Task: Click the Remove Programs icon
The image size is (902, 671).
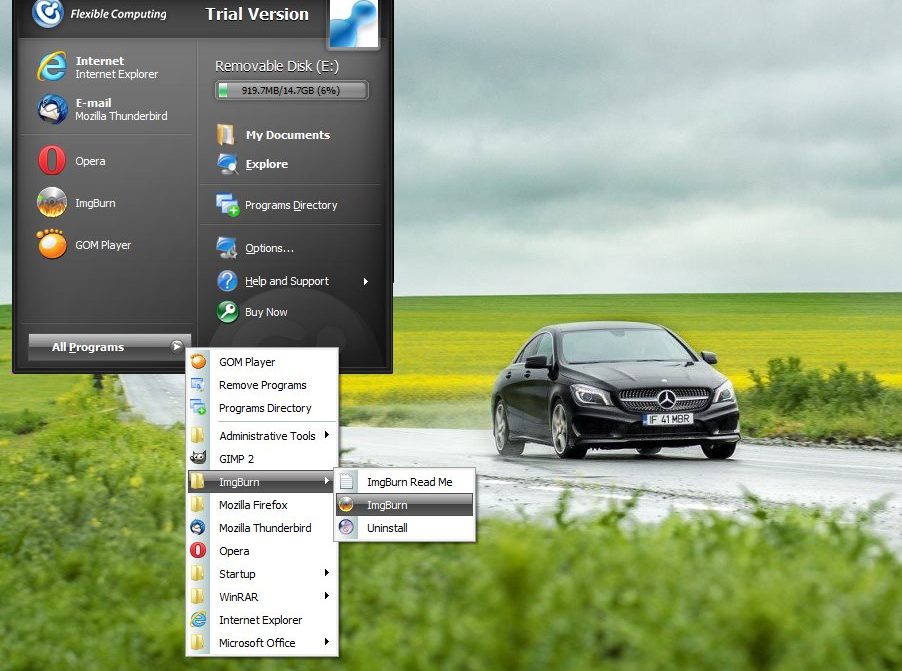Action: point(198,384)
